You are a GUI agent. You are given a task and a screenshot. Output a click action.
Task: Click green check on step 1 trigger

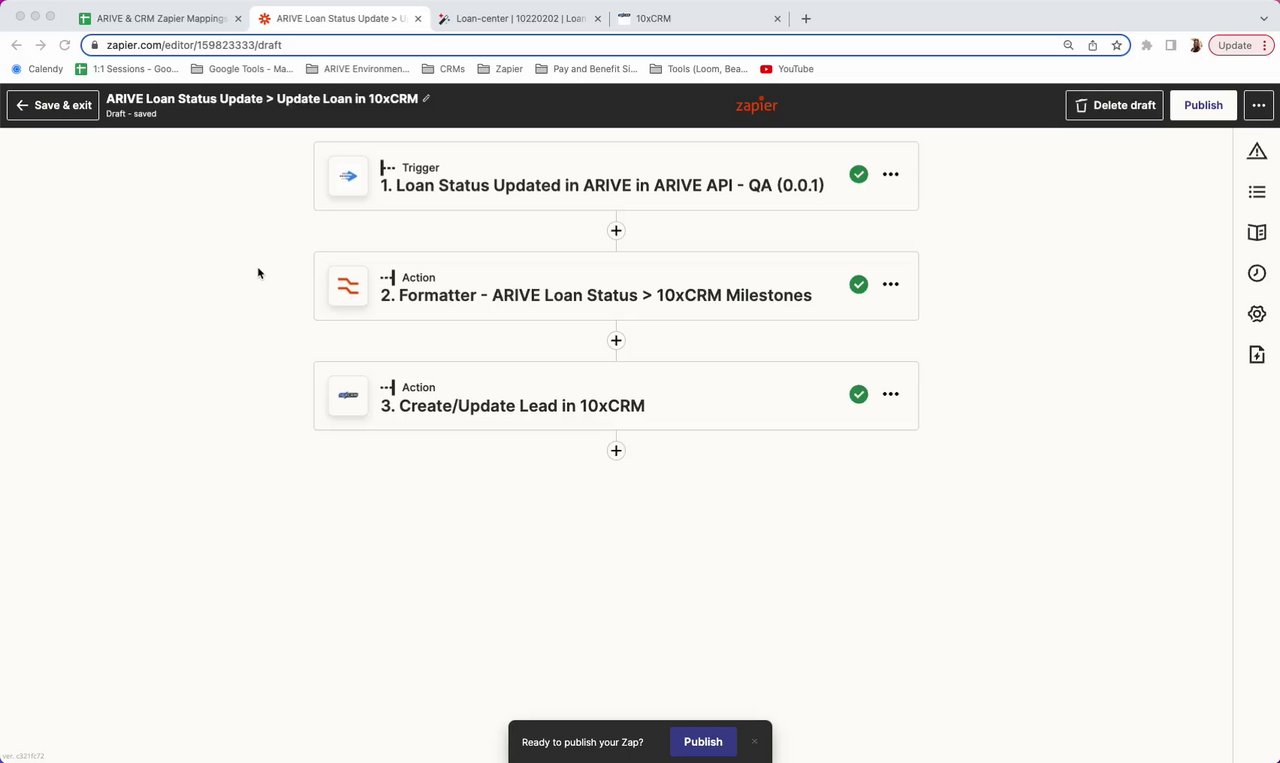(858, 174)
